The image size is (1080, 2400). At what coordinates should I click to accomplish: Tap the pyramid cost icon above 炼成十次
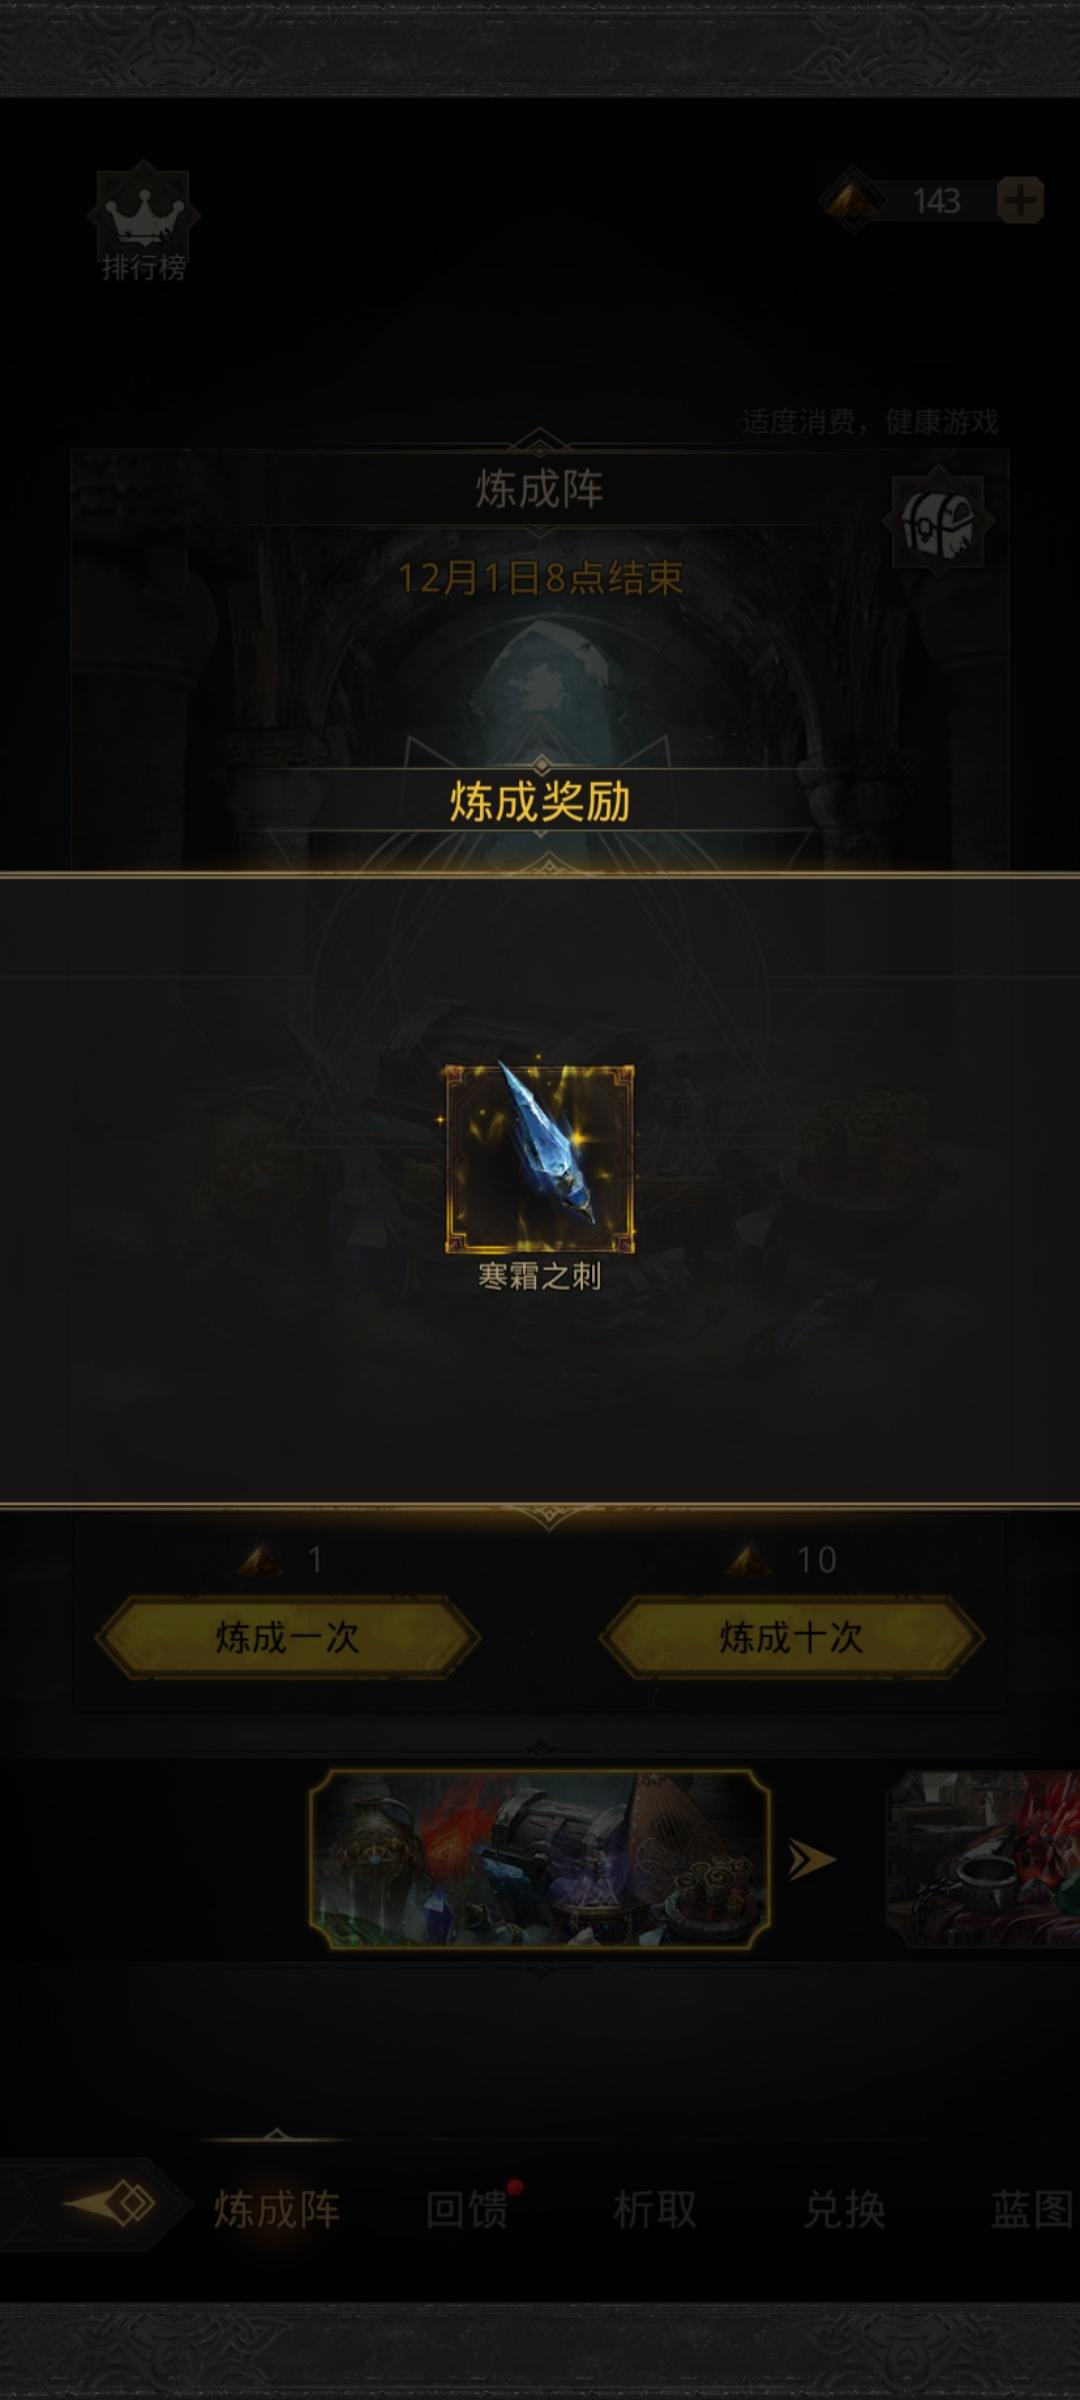click(748, 1559)
